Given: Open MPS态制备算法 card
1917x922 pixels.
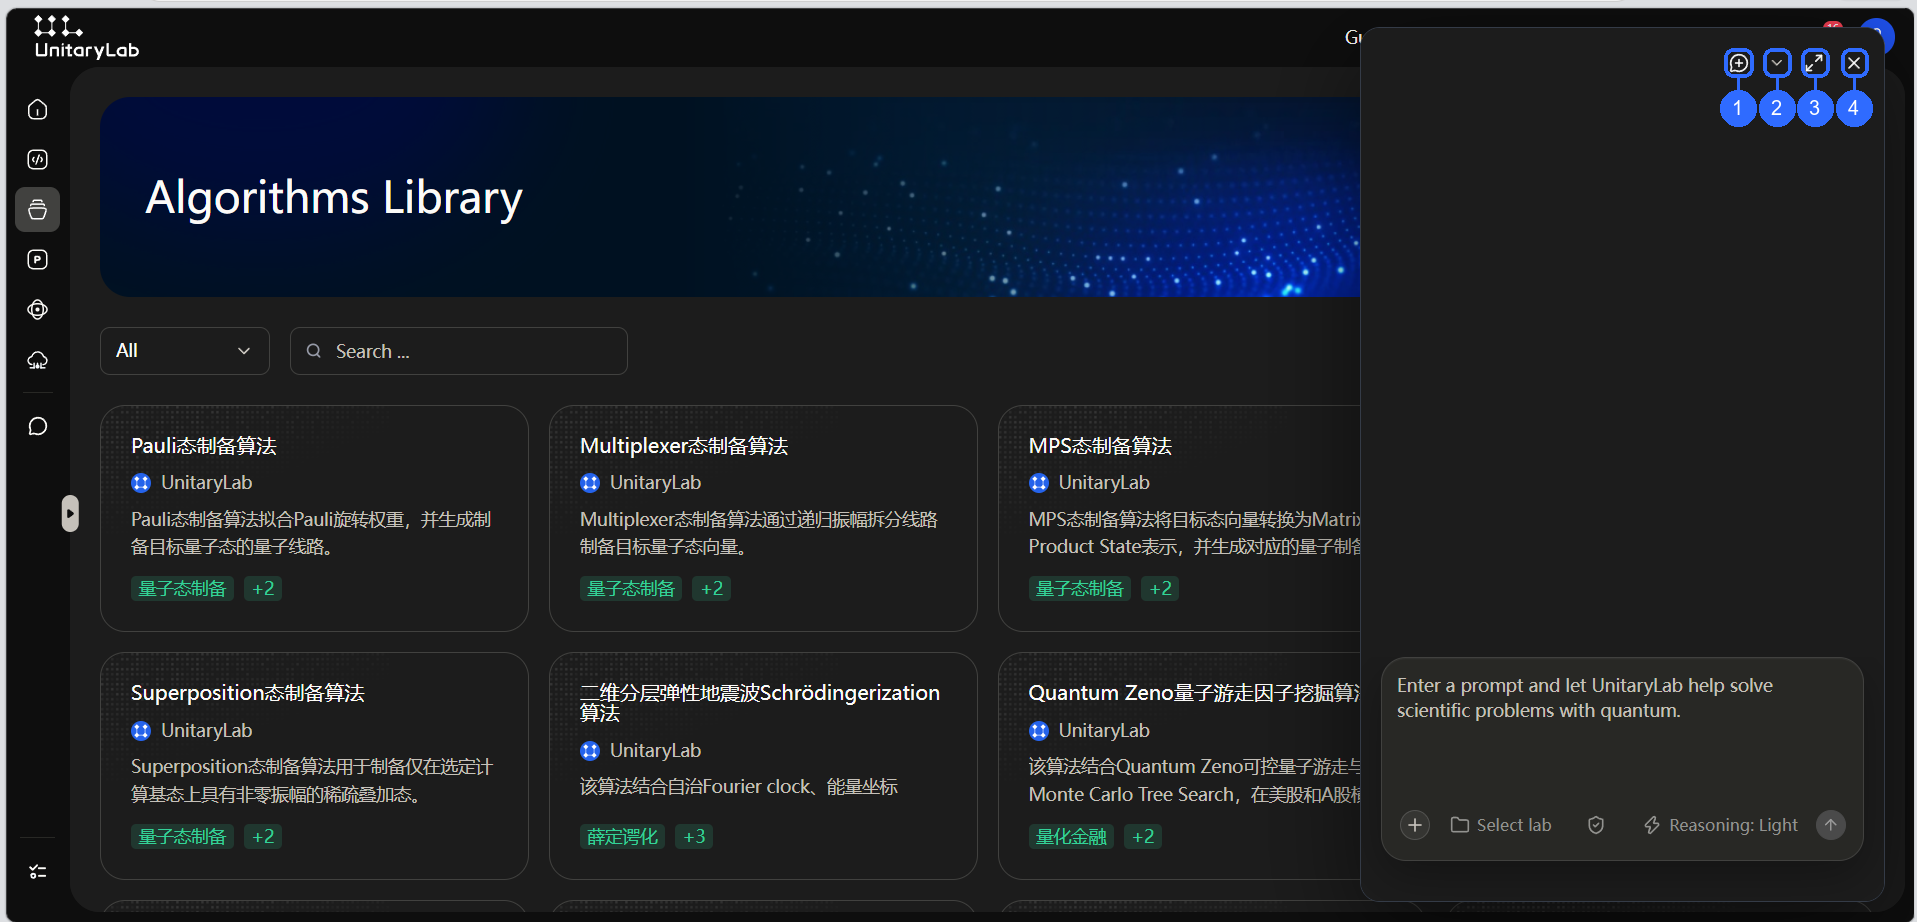Looking at the screenshot, I should point(1180,518).
